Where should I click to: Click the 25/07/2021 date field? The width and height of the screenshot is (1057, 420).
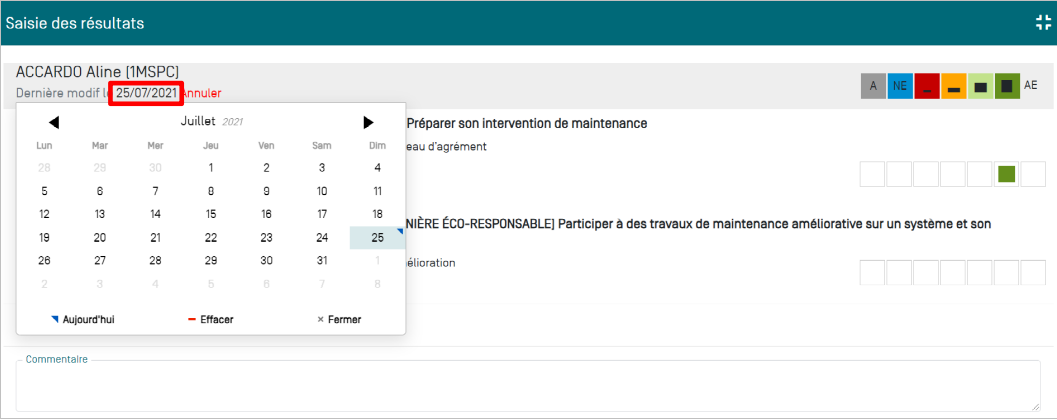tap(146, 93)
